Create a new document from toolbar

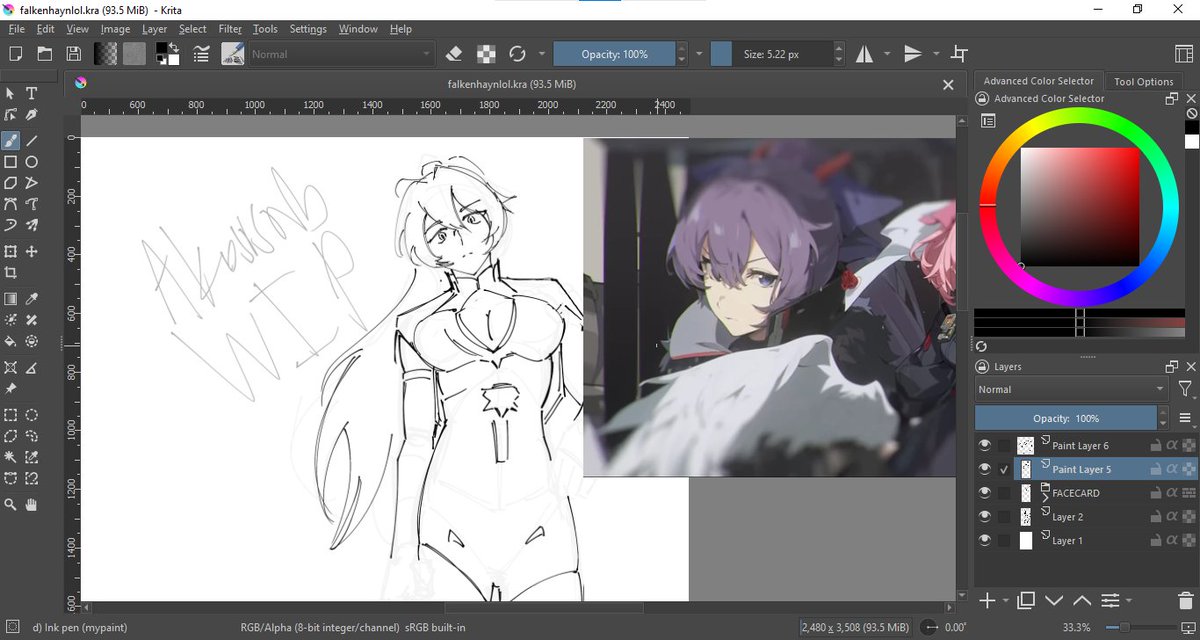(16, 54)
